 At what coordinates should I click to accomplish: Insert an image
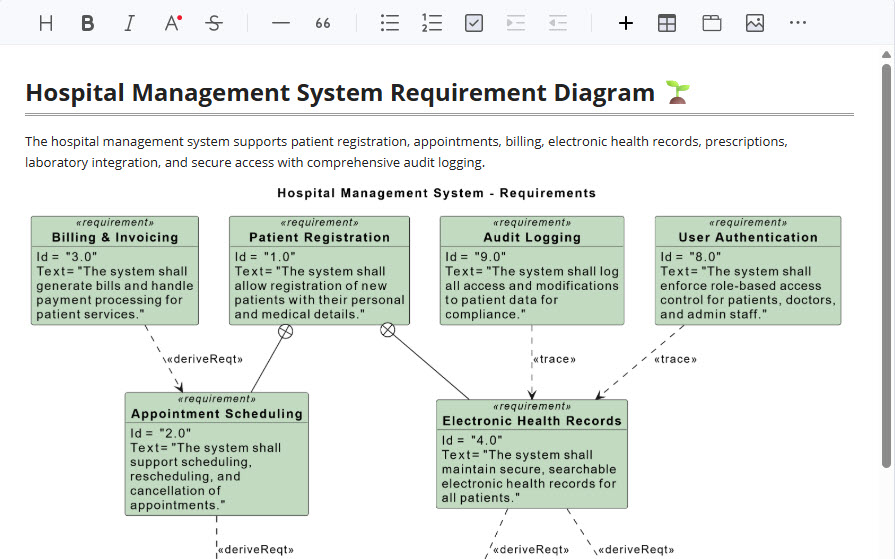pos(755,23)
